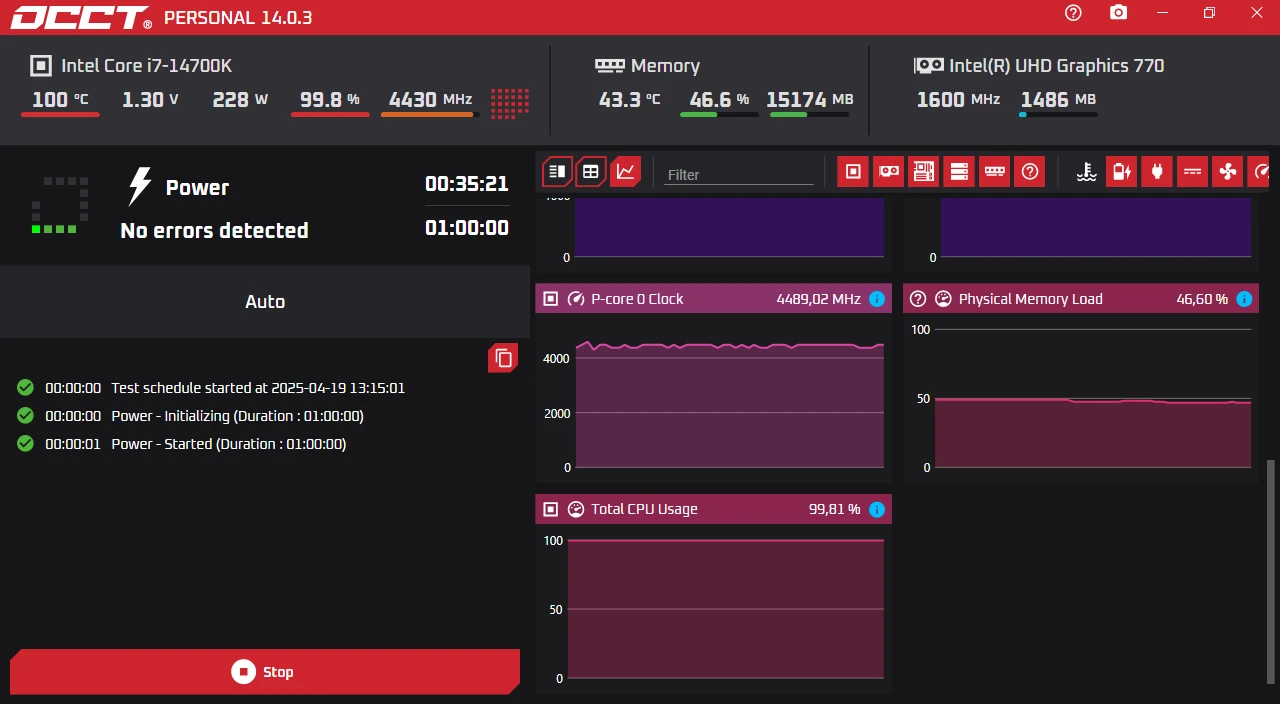
Task: Click the 'No errors detected' status text
Action: coord(214,231)
